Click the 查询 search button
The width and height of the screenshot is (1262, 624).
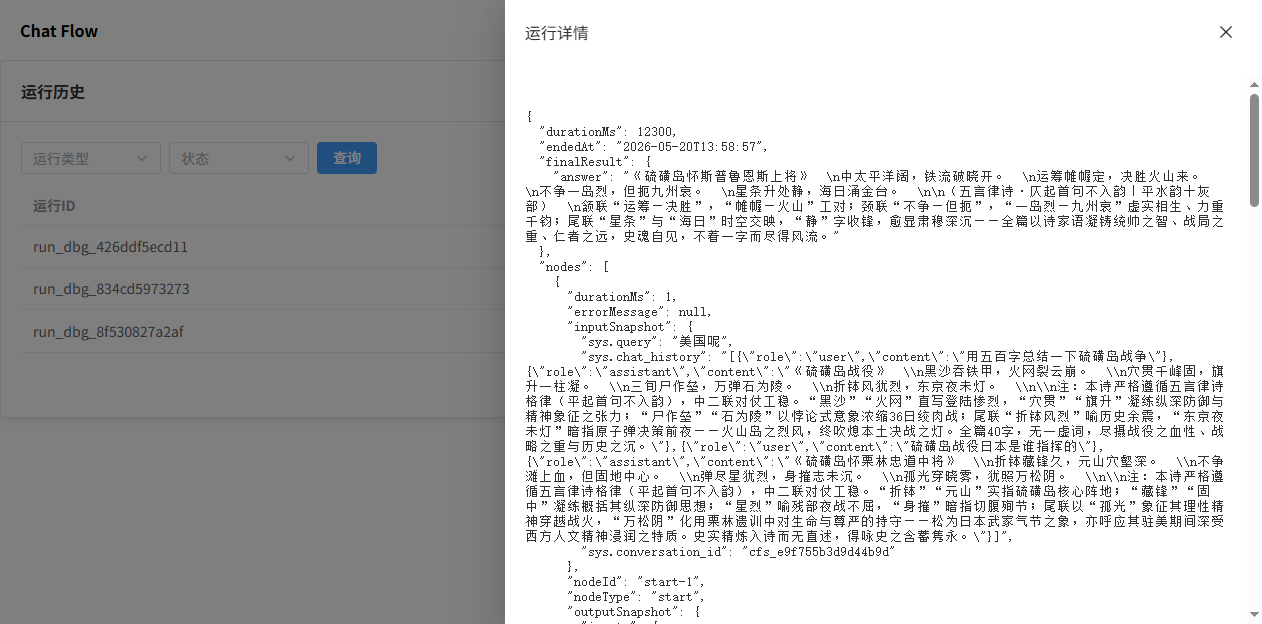click(347, 158)
